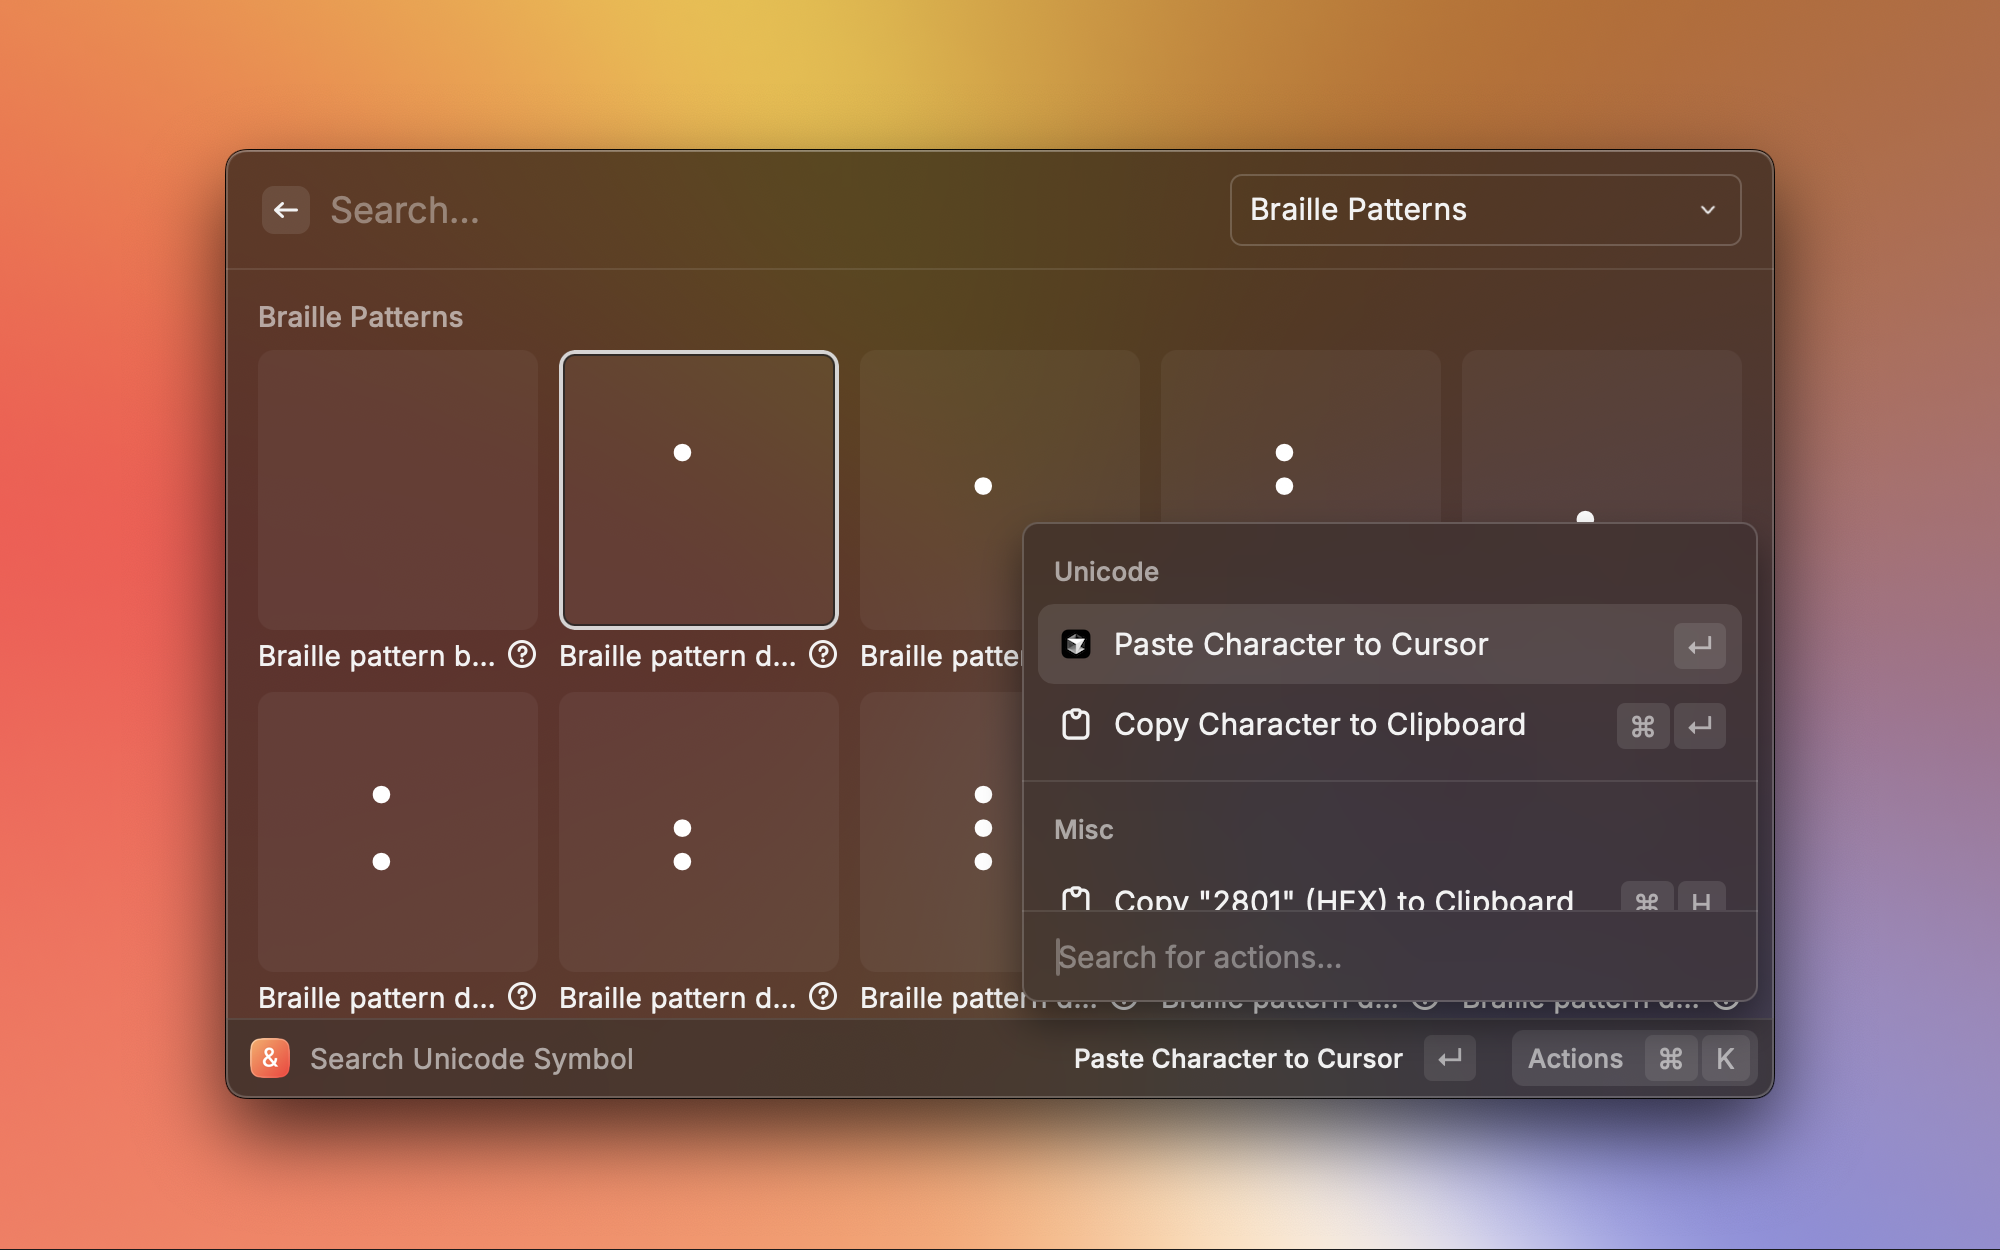Select the bottom-left two-dot Braille tile
The height and width of the screenshot is (1250, 2000).
[x=397, y=831]
